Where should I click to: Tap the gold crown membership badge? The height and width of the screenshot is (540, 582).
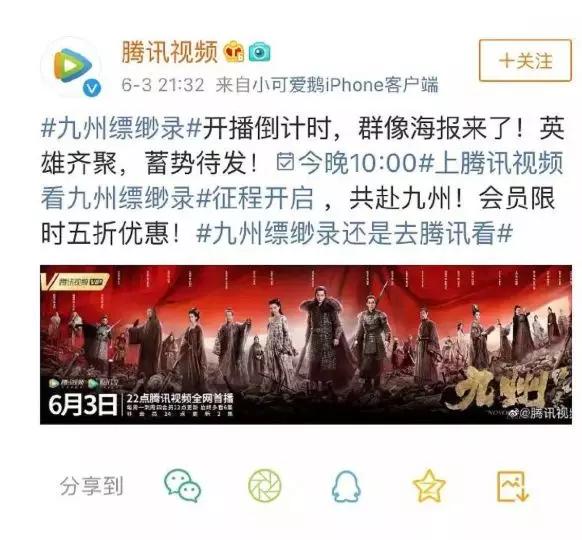234,52
